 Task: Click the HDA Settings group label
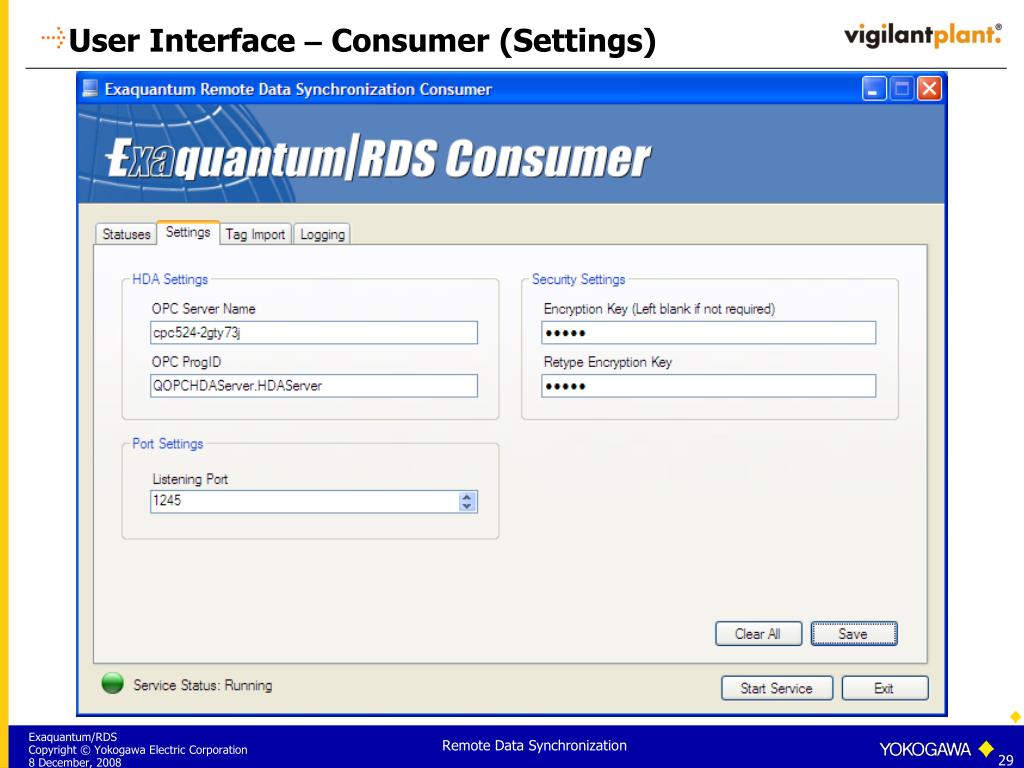click(x=170, y=280)
